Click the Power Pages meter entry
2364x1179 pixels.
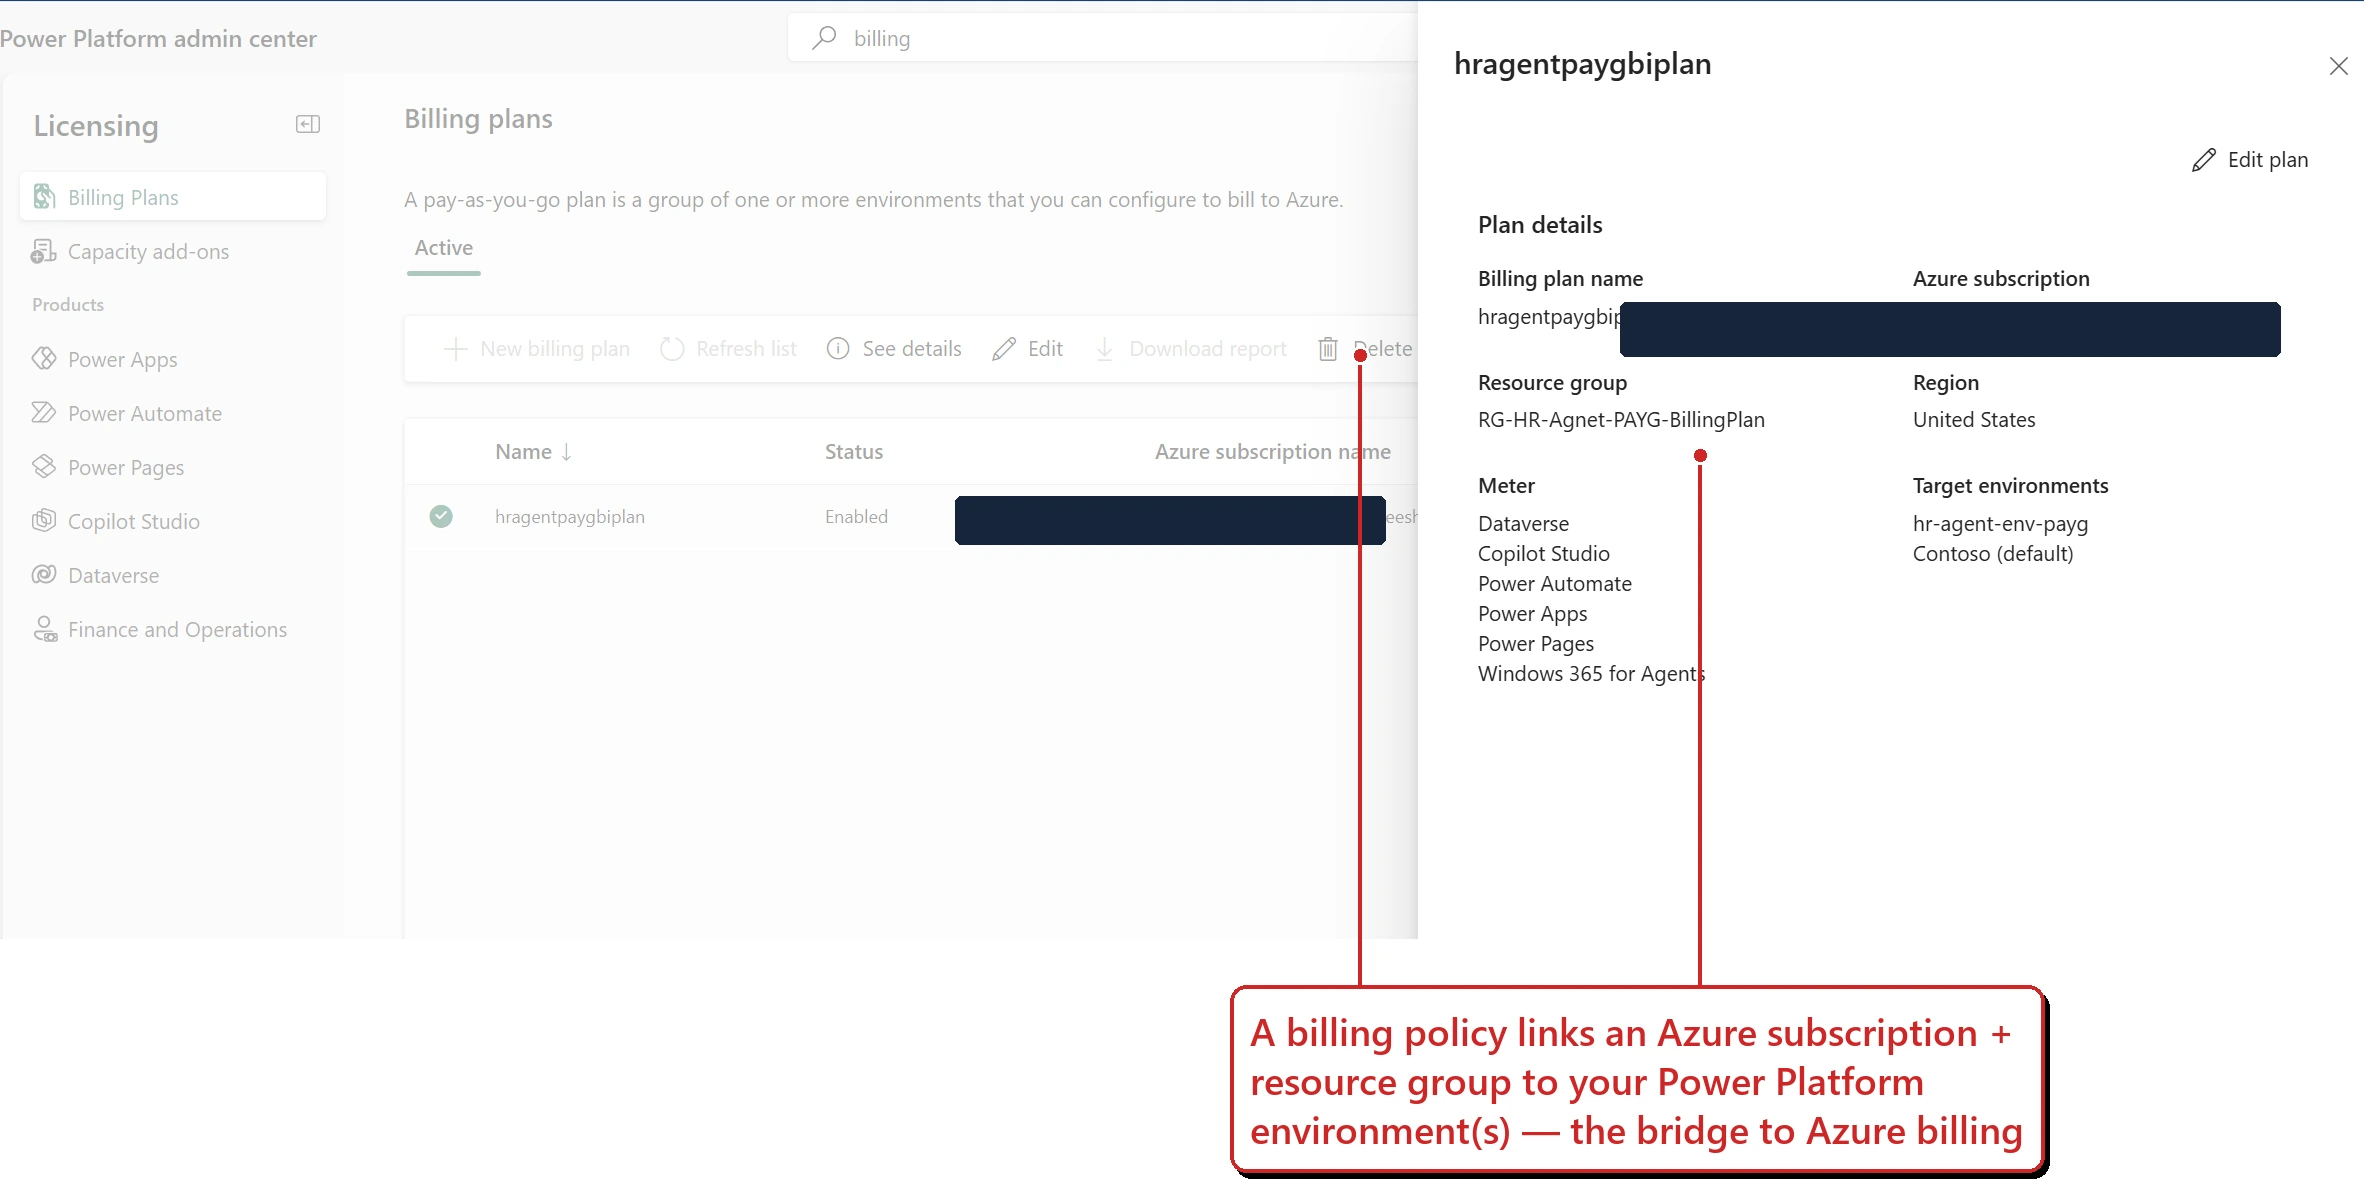tap(1536, 644)
